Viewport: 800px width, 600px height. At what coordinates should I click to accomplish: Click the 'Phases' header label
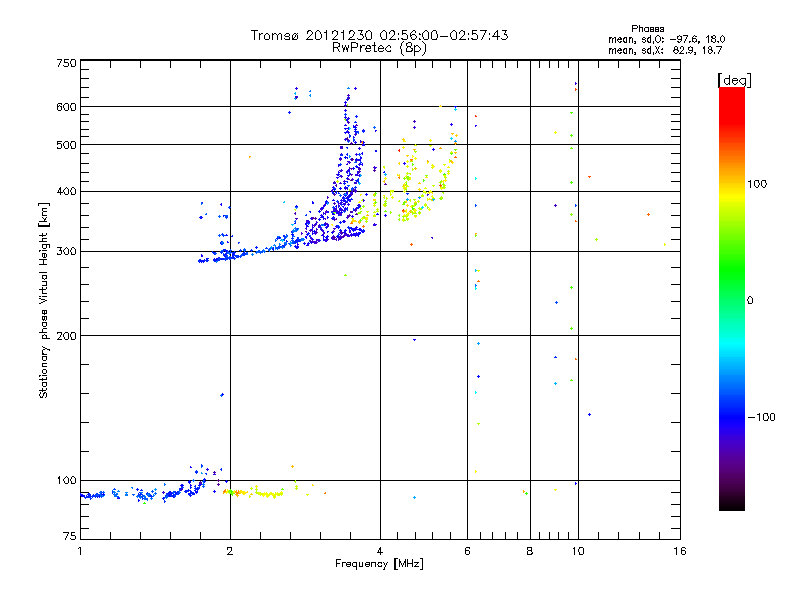[647, 29]
